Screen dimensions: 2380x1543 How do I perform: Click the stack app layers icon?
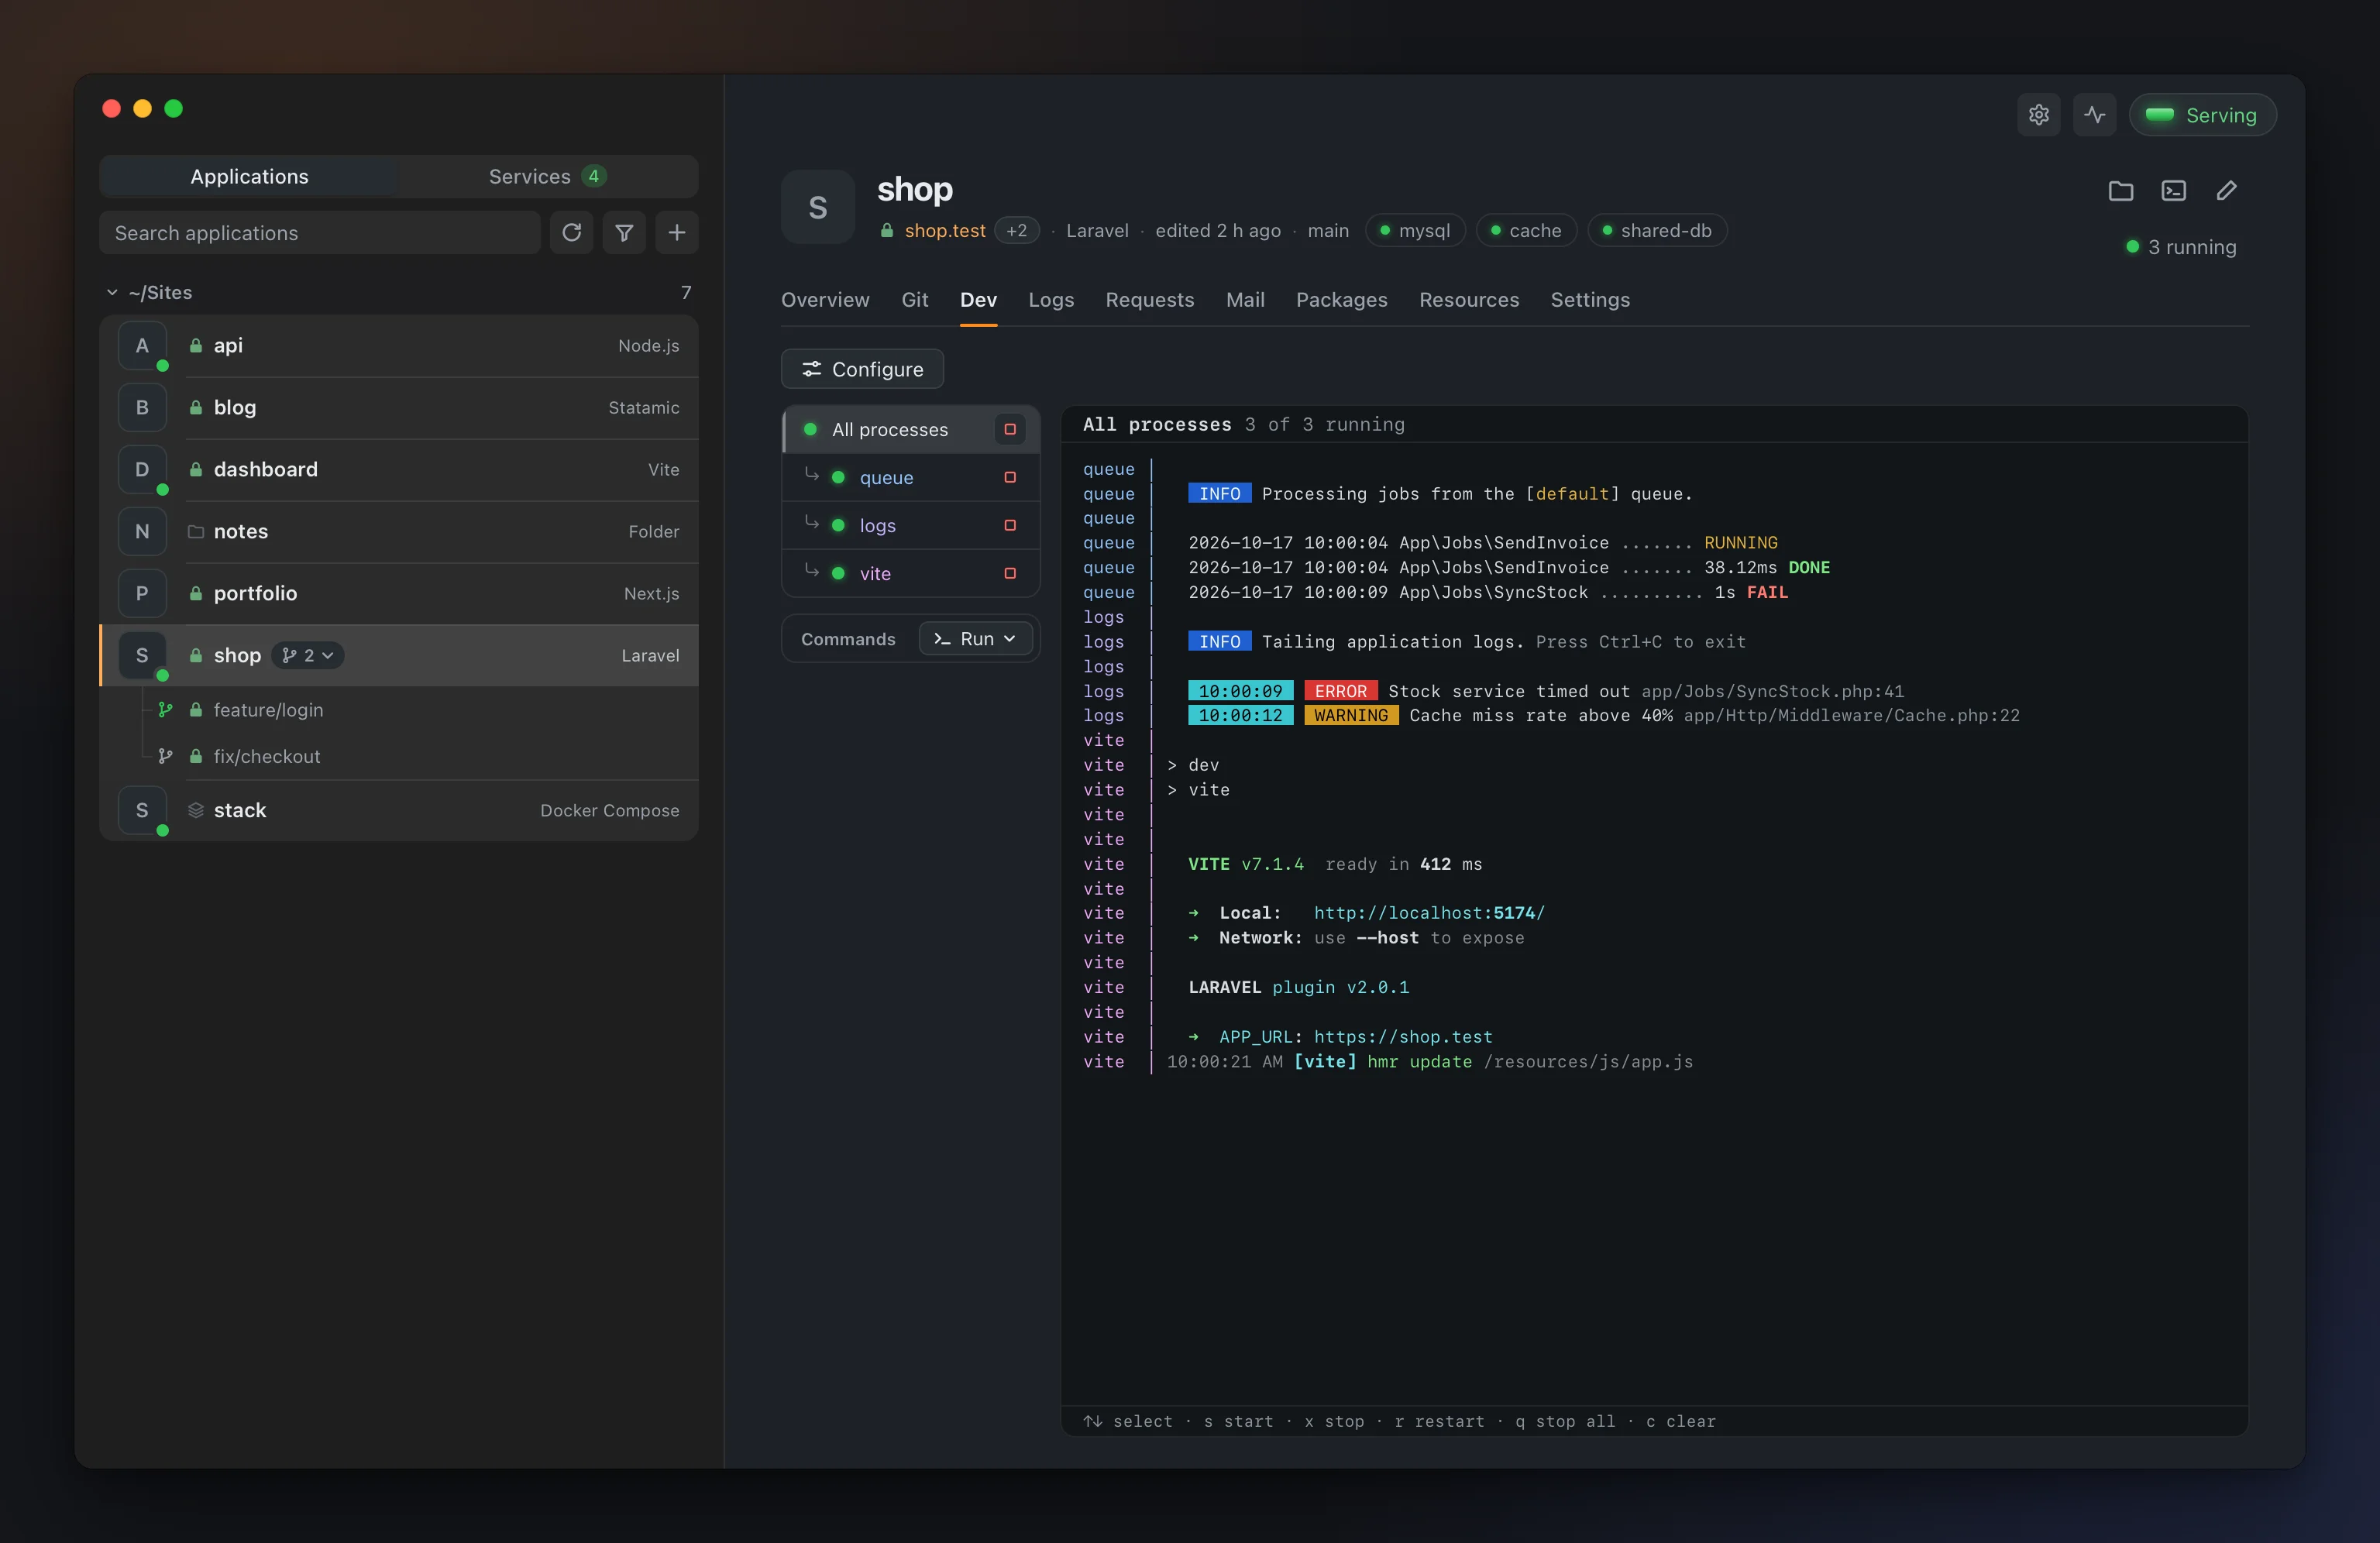[196, 810]
